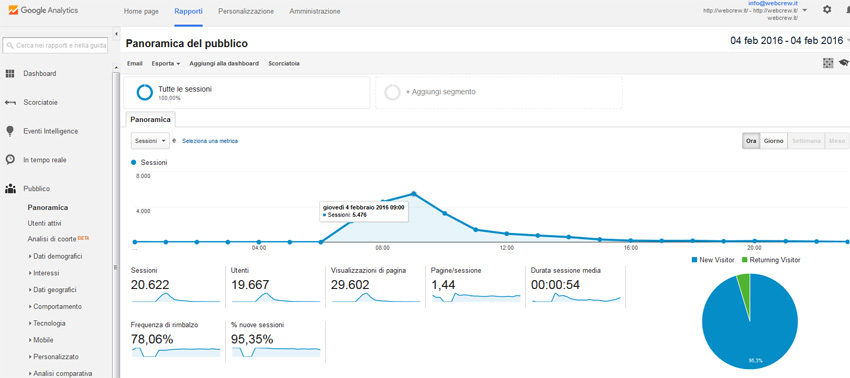The width and height of the screenshot is (850, 378).
Task: Open the settings gear icon
Action: [x=827, y=10]
